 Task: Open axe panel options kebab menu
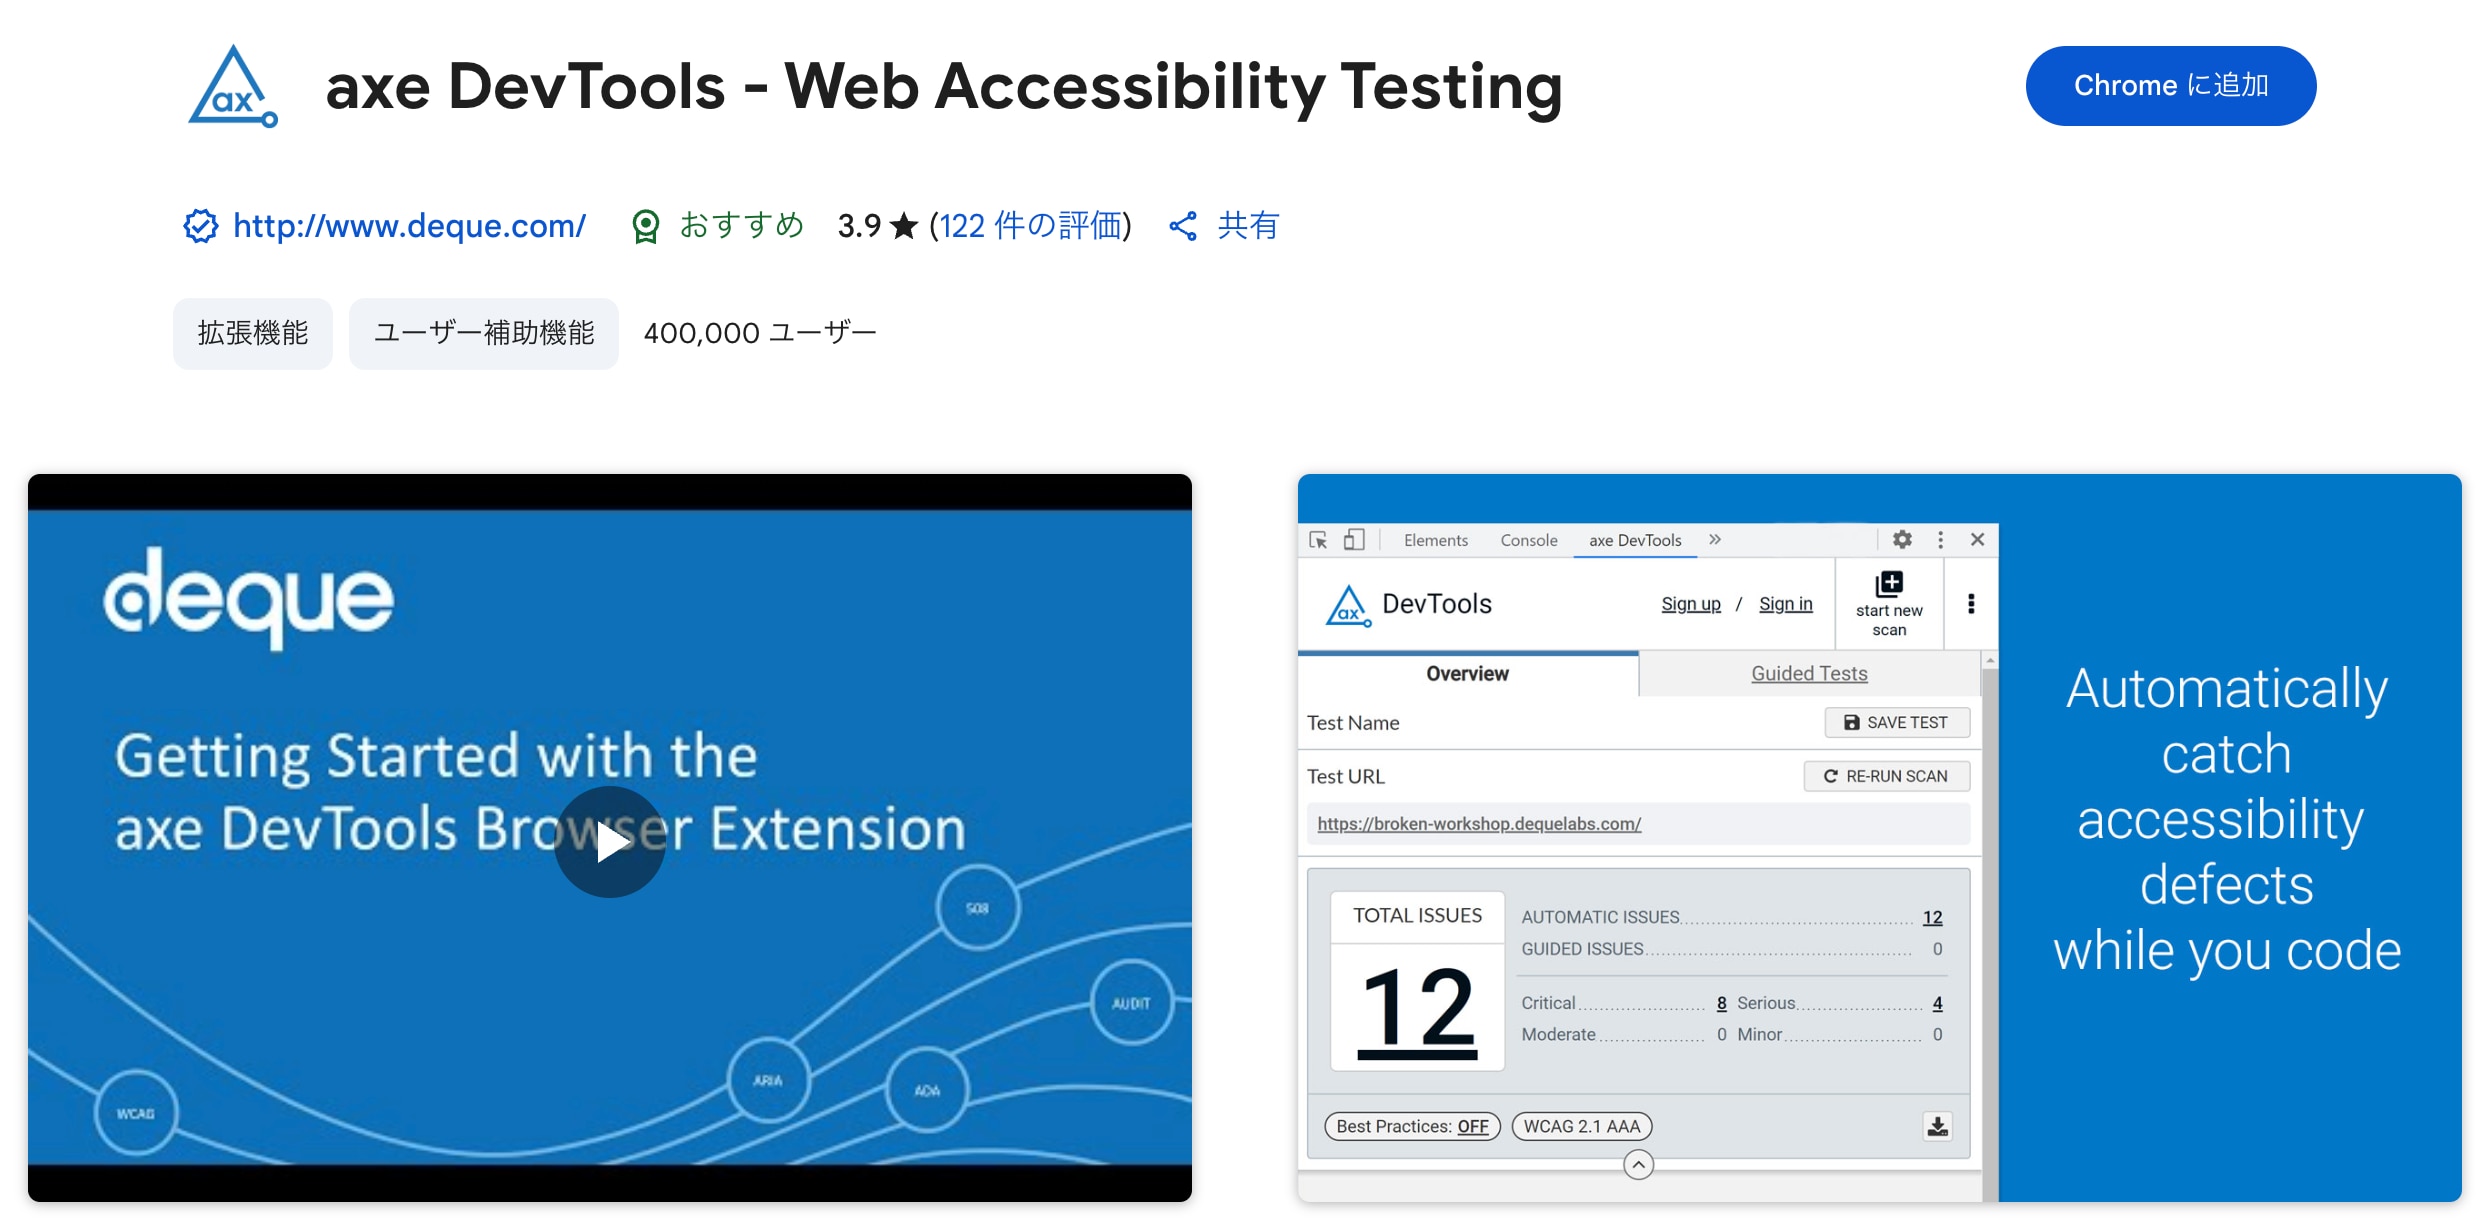tap(1971, 604)
